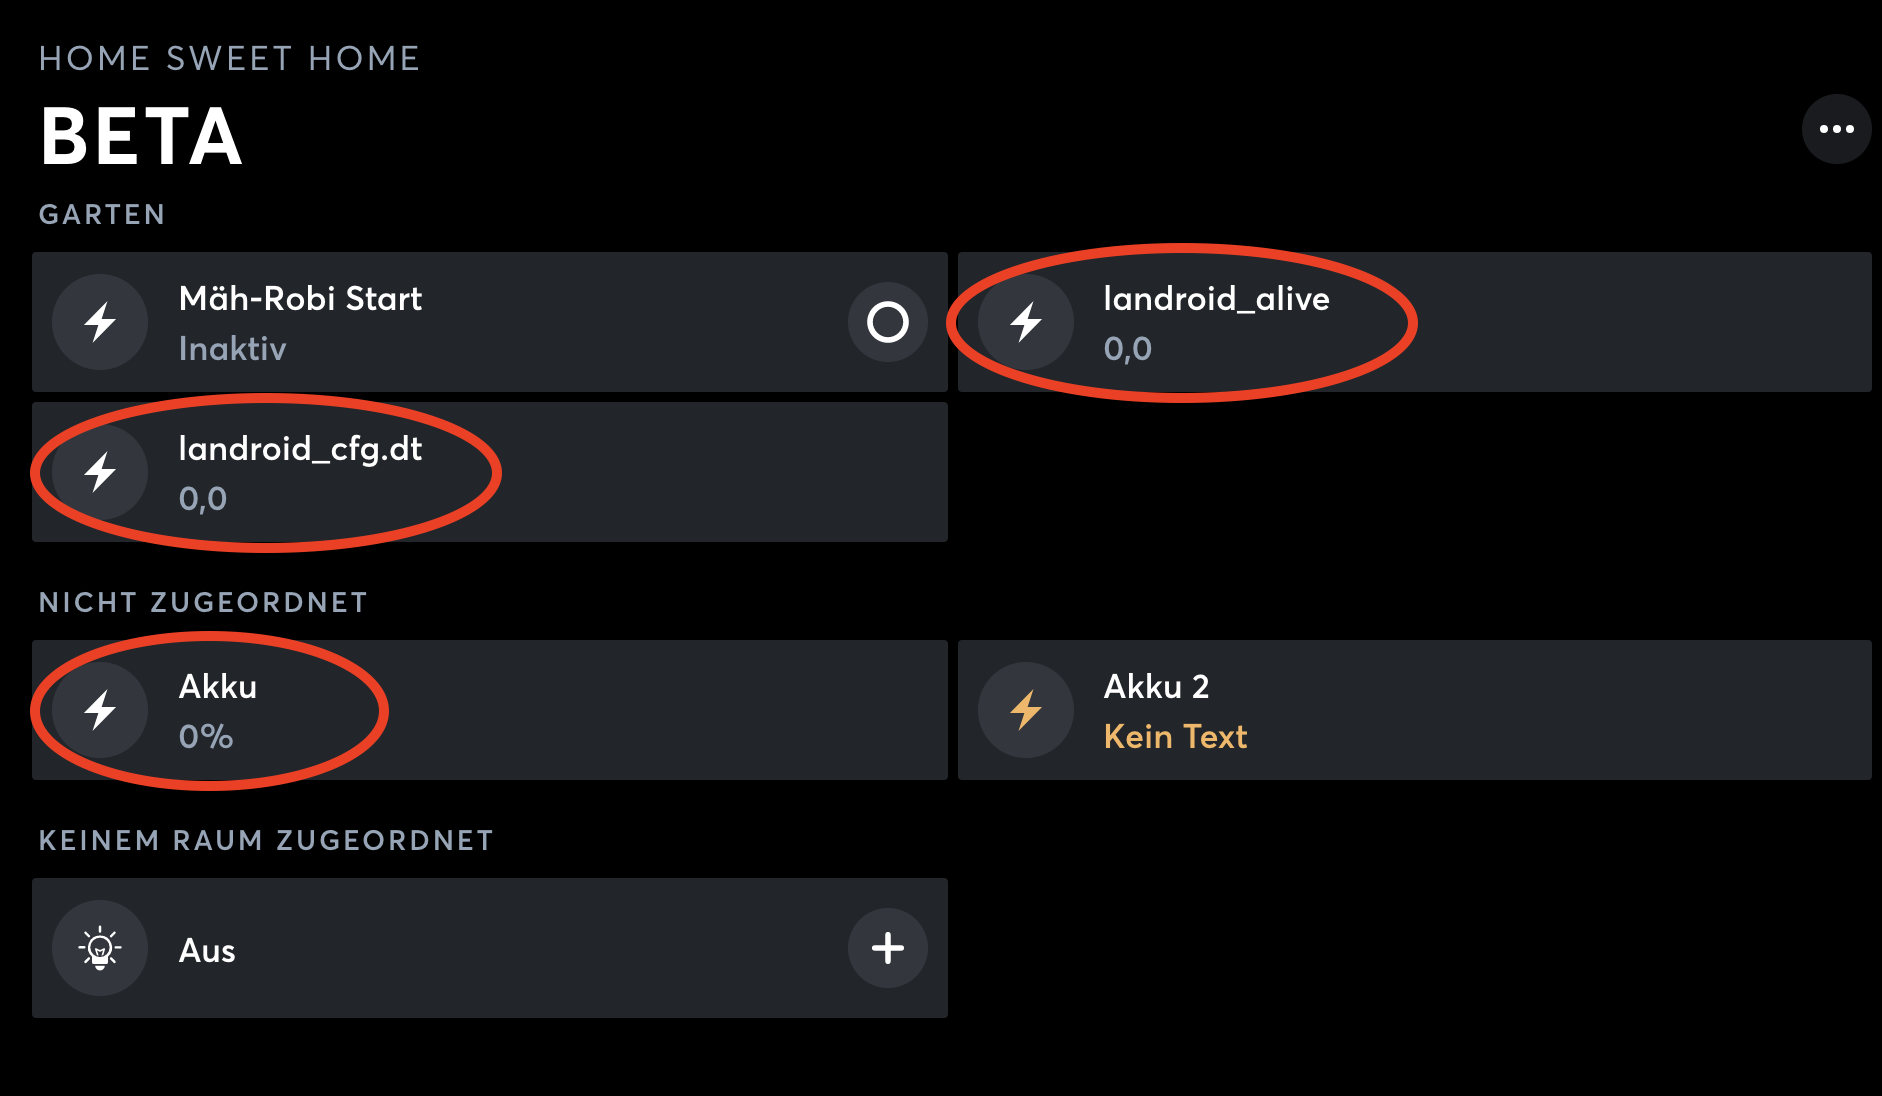The height and width of the screenshot is (1096, 1882).
Task: Select the Akku 2 tile name
Action: 1156,687
